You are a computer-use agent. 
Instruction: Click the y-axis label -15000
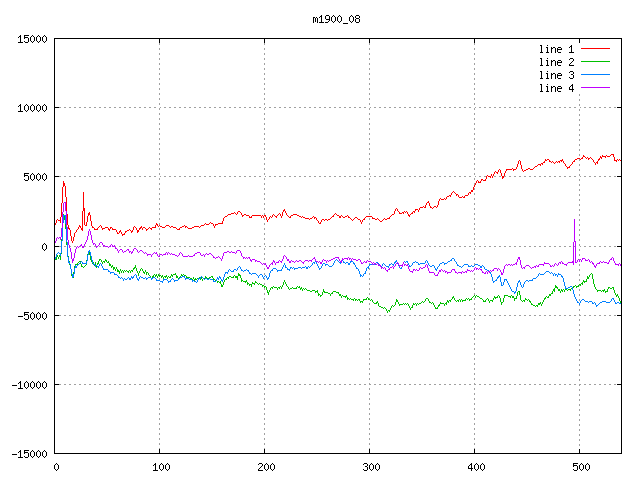pos(29,454)
